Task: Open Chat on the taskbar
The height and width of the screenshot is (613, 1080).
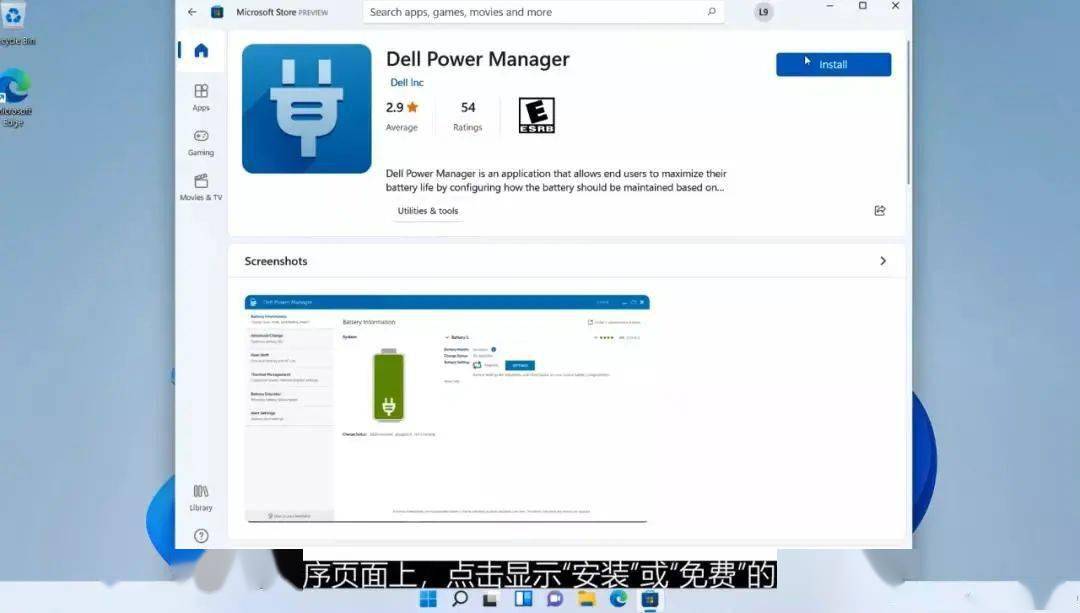Action: (x=554, y=599)
